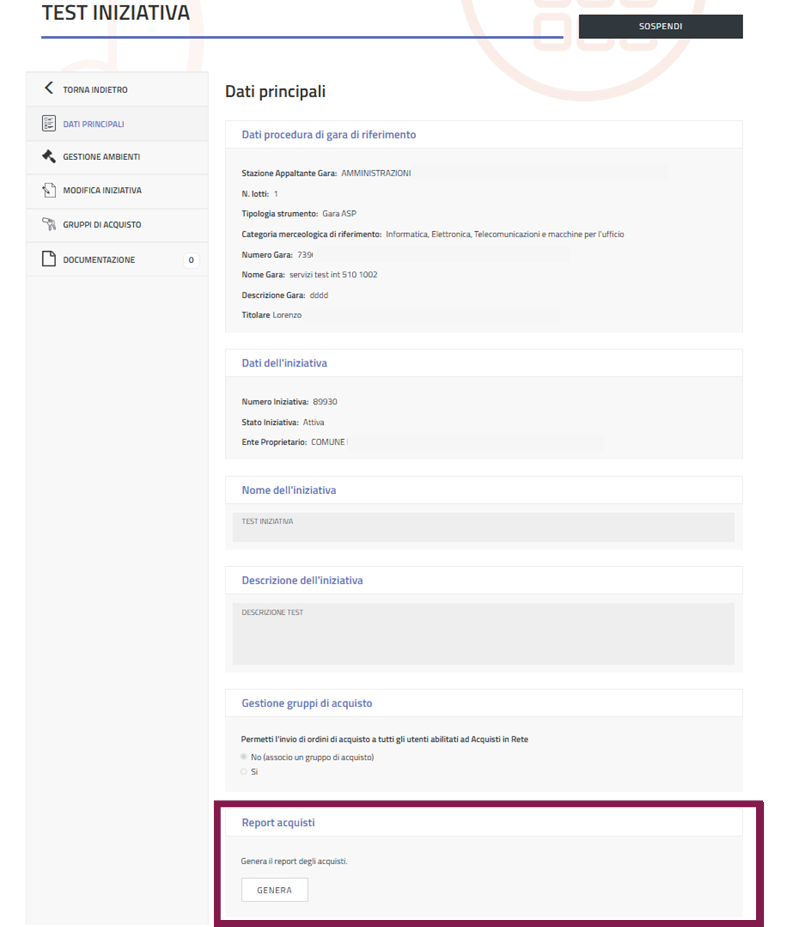This screenshot has width=810, height=927.
Task: Select the "No (associo un gruppo di acquisto)" radio
Action: coord(244,757)
